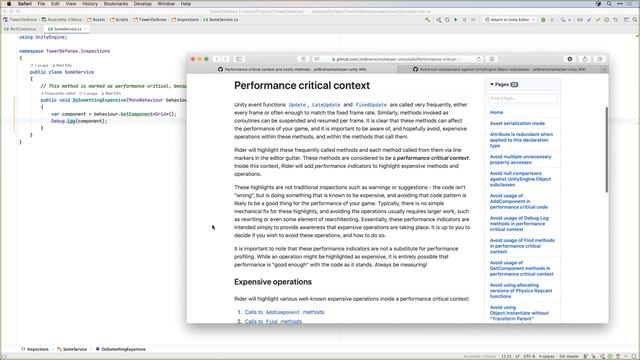
Task: Open 'Attribute is redundant' wiki page link
Action: 521,140
